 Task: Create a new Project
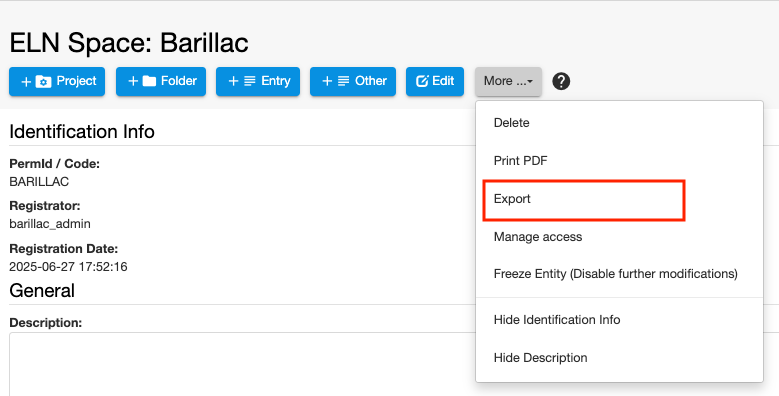(x=57, y=81)
